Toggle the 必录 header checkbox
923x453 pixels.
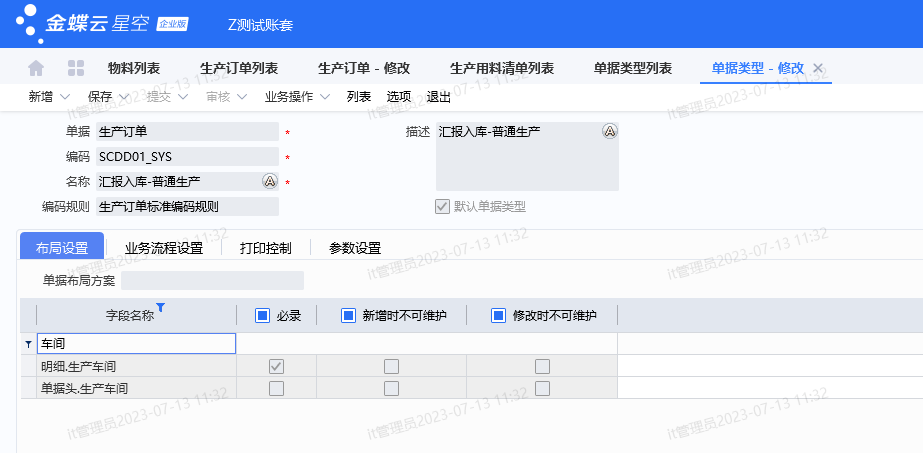263,316
